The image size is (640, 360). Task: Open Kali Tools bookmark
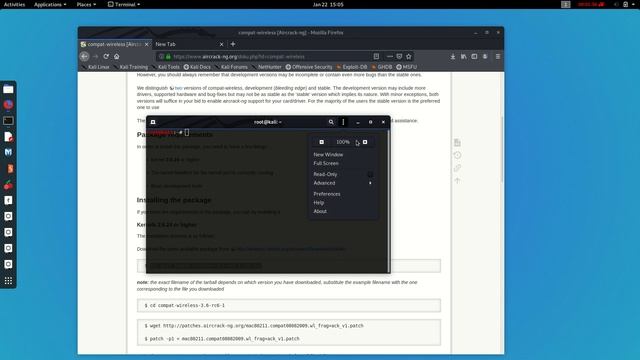[x=166, y=67]
